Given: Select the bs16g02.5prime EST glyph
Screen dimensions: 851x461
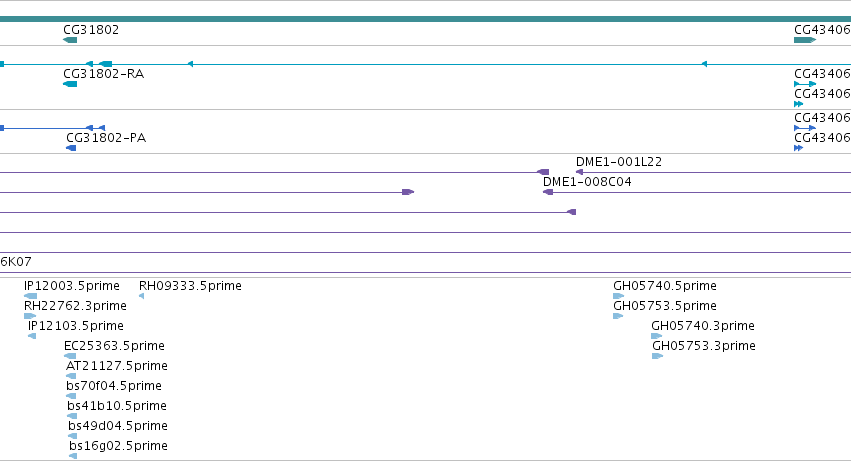Looking at the screenshot, I should tap(73, 456).
